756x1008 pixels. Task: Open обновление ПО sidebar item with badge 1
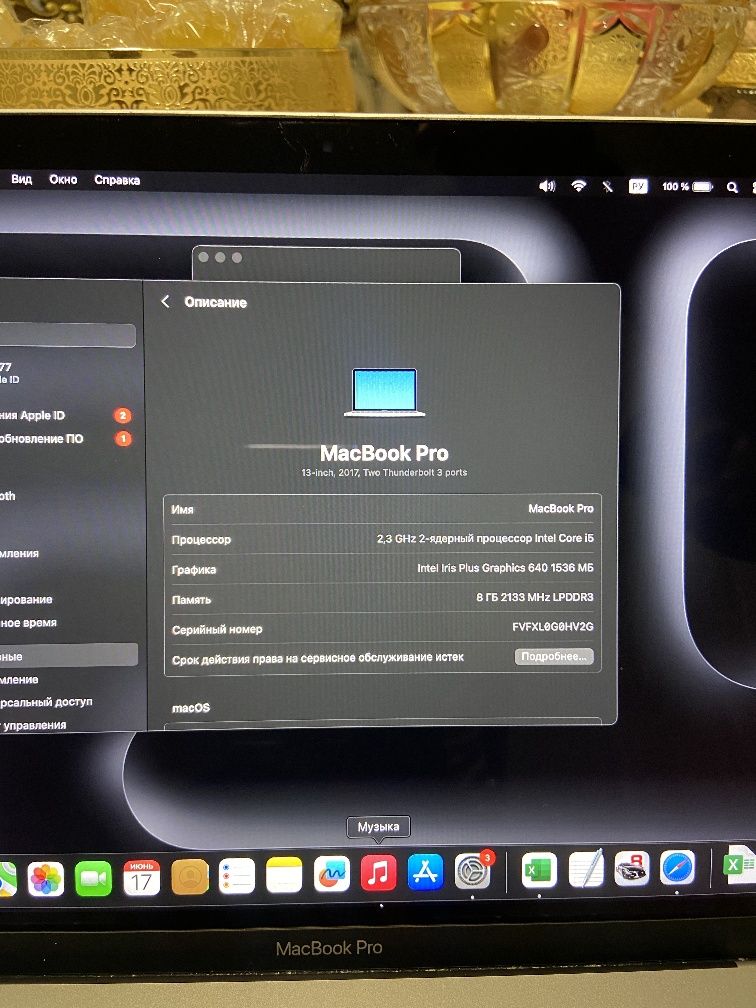tap(68, 438)
